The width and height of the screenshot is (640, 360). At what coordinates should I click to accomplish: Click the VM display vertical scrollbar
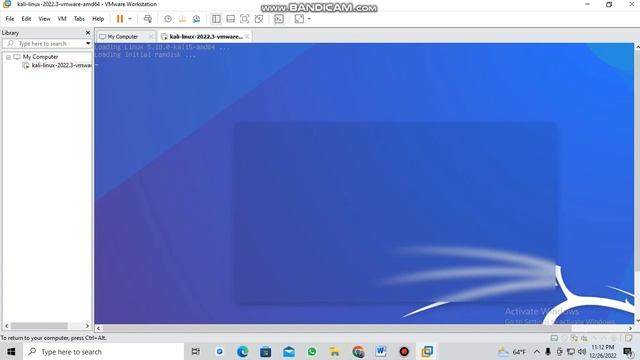(x=637, y=161)
